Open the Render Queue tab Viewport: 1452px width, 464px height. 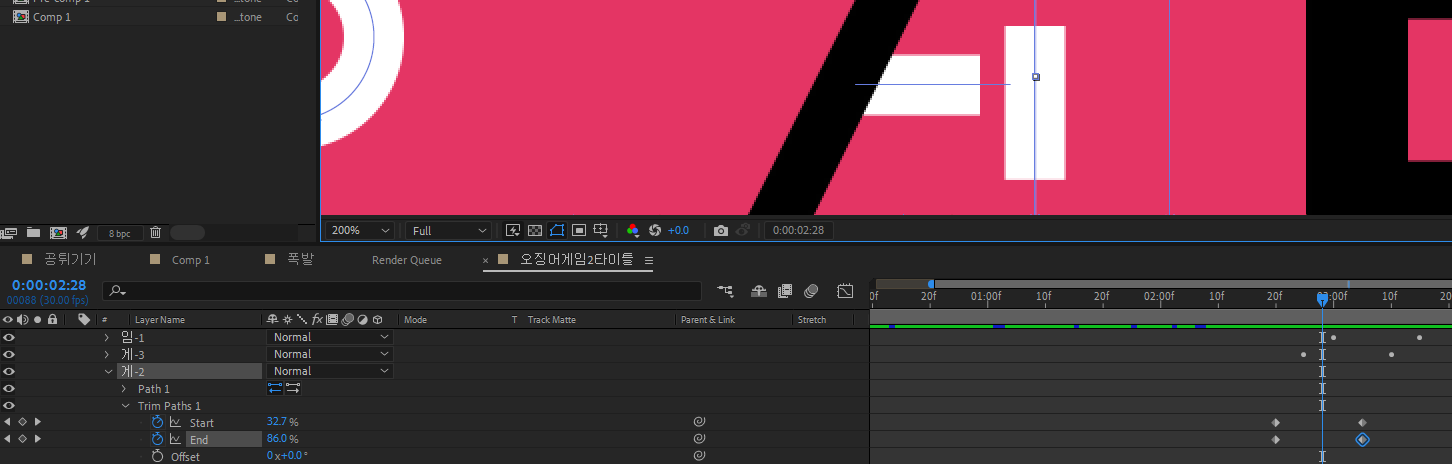pyautogui.click(x=407, y=260)
